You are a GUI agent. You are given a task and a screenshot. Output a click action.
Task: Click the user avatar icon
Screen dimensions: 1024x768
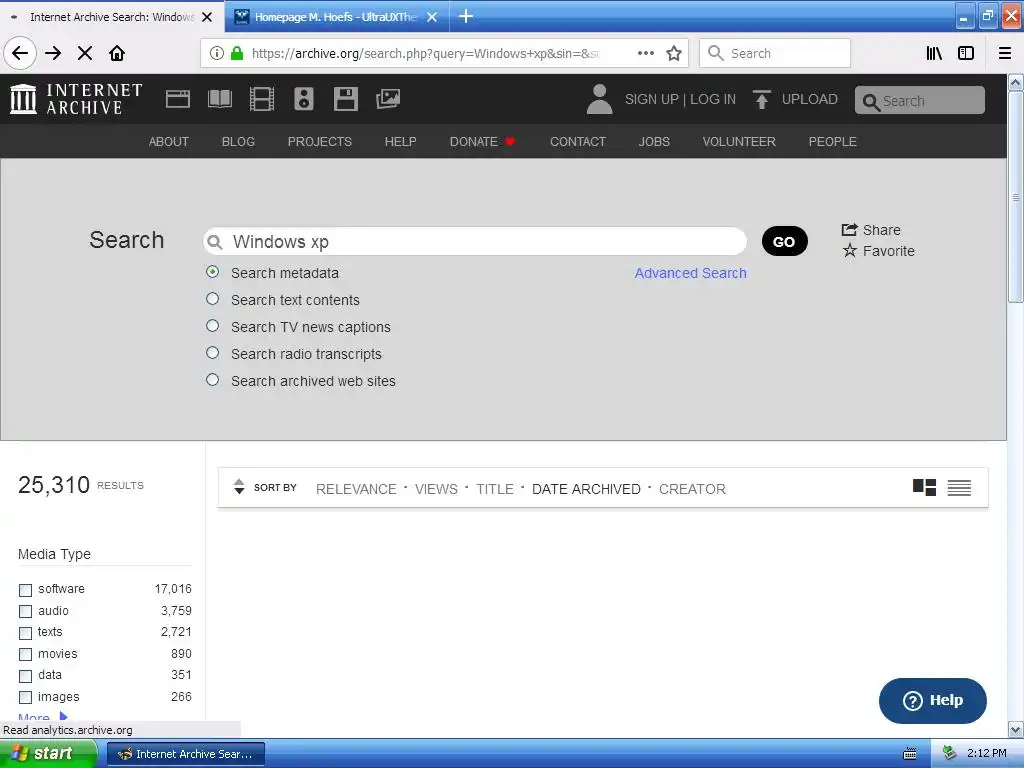[599, 99]
